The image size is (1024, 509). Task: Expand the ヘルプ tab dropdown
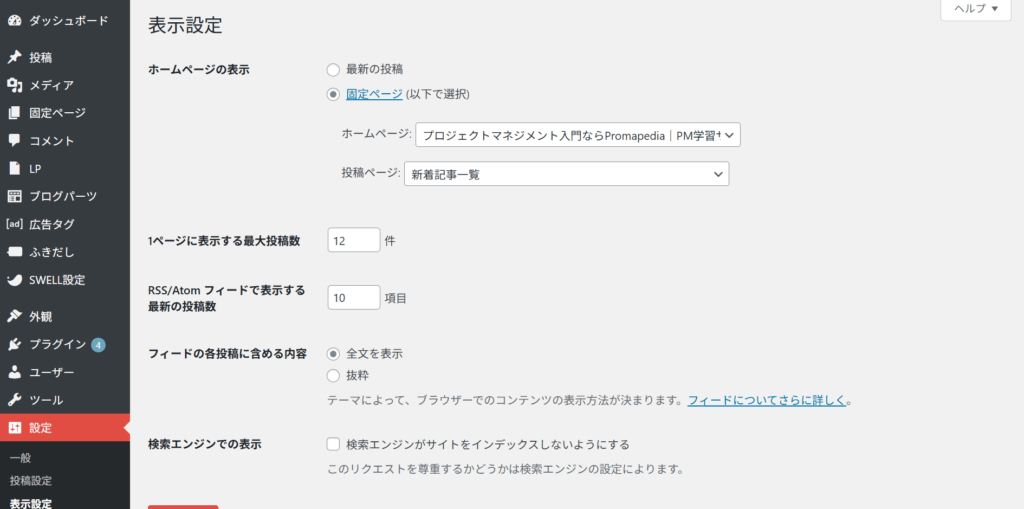point(976,9)
